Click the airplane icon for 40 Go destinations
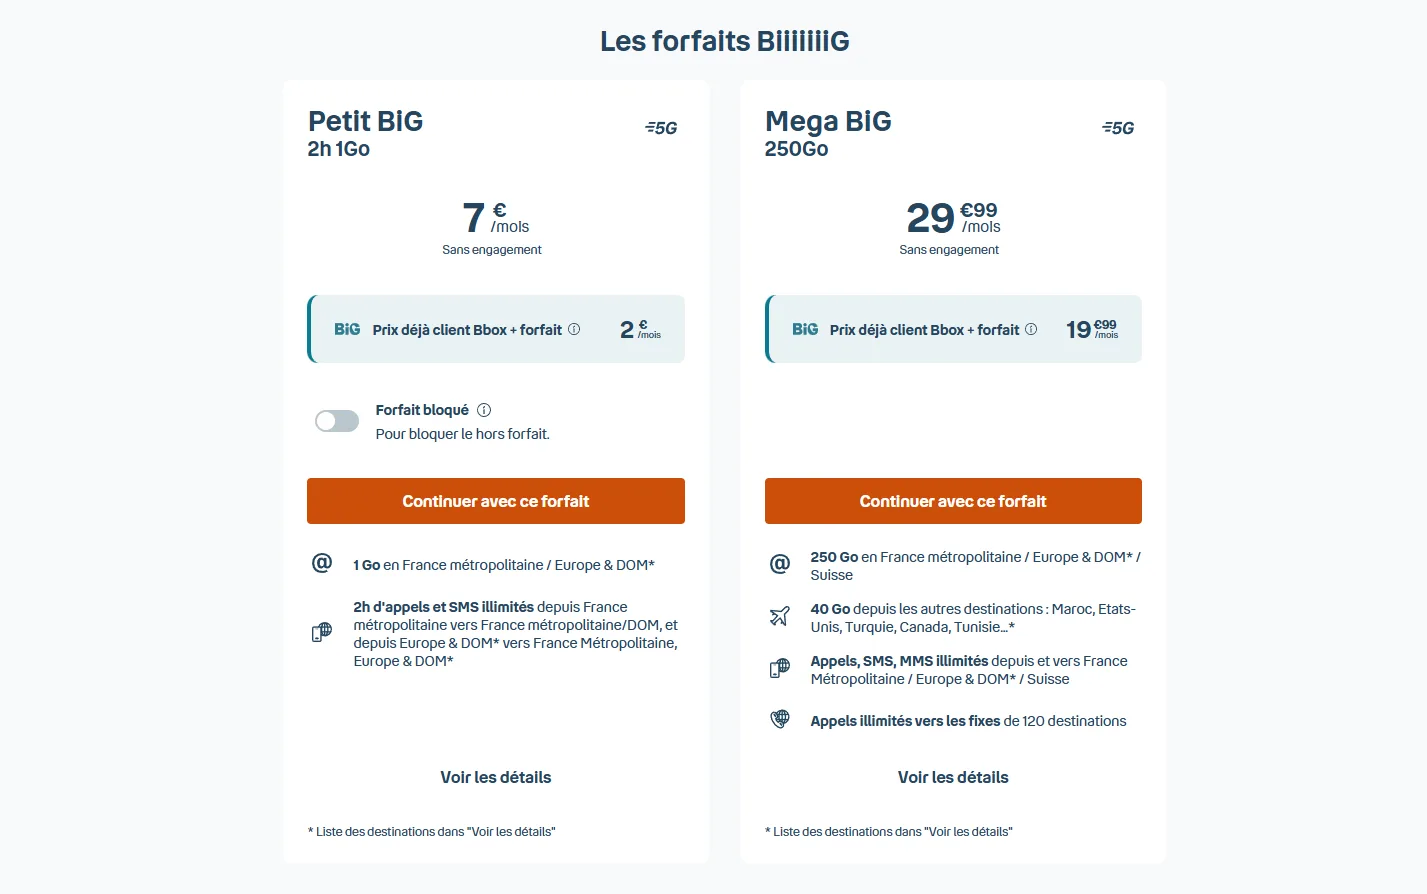Image resolution: width=1427 pixels, height=894 pixels. pos(780,617)
